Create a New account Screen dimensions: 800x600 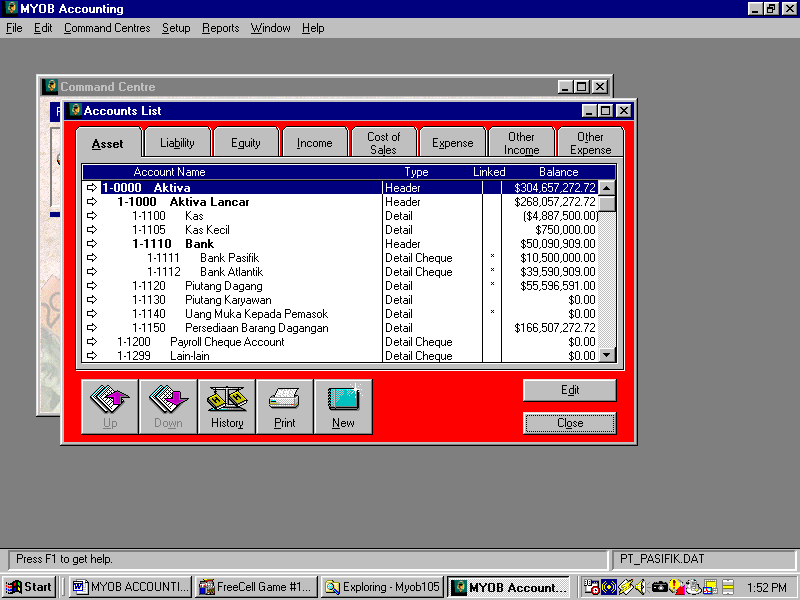click(343, 407)
